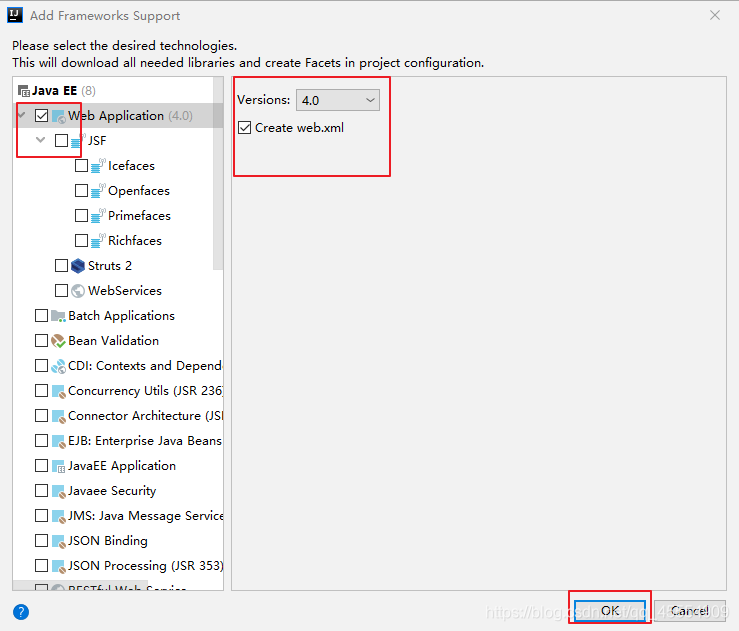The width and height of the screenshot is (739, 631).
Task: Check the Batch Applications checkbox
Action: (41, 315)
